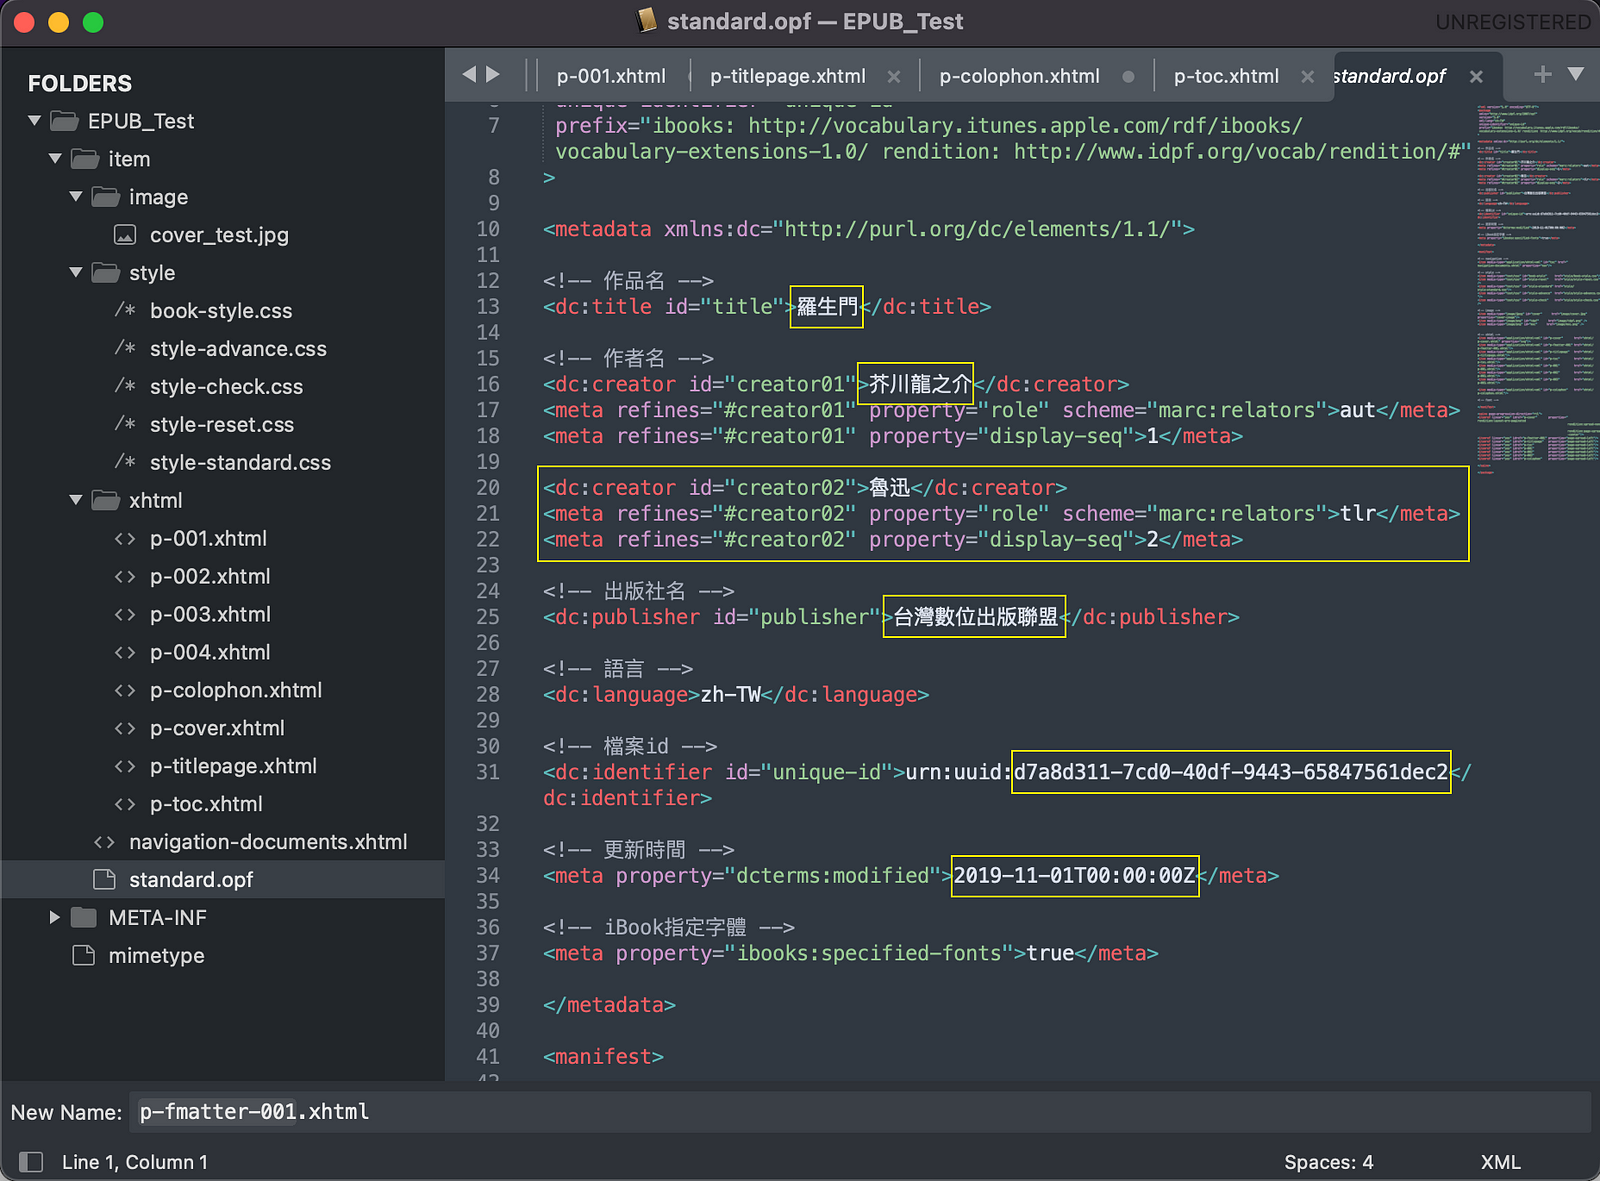Open navigation-documents.xhtml file
The image size is (1600, 1181).
pyautogui.click(x=268, y=843)
